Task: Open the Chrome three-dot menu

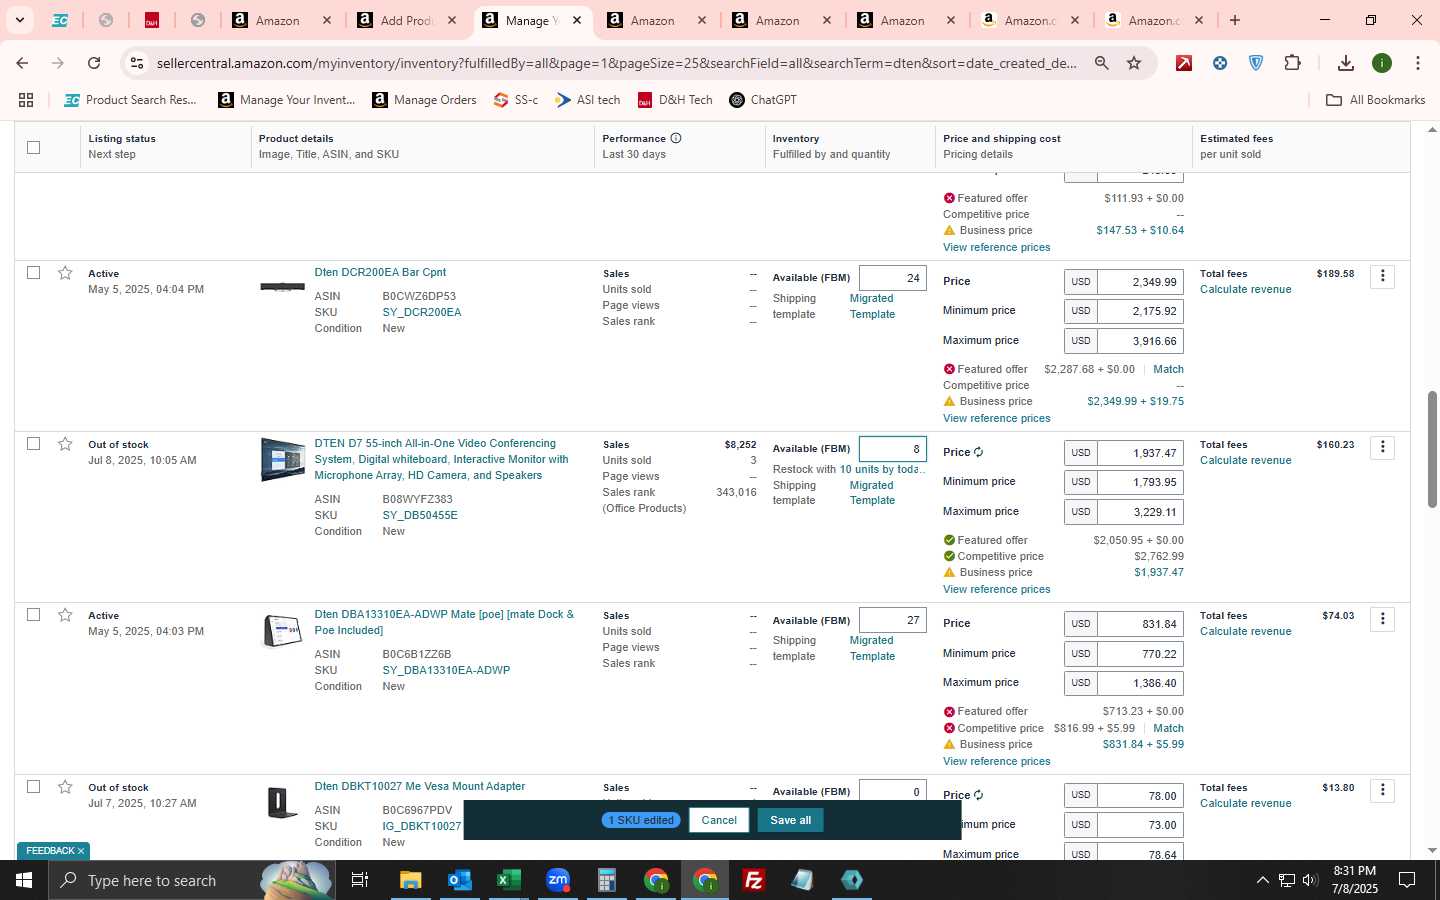Action: (1418, 63)
